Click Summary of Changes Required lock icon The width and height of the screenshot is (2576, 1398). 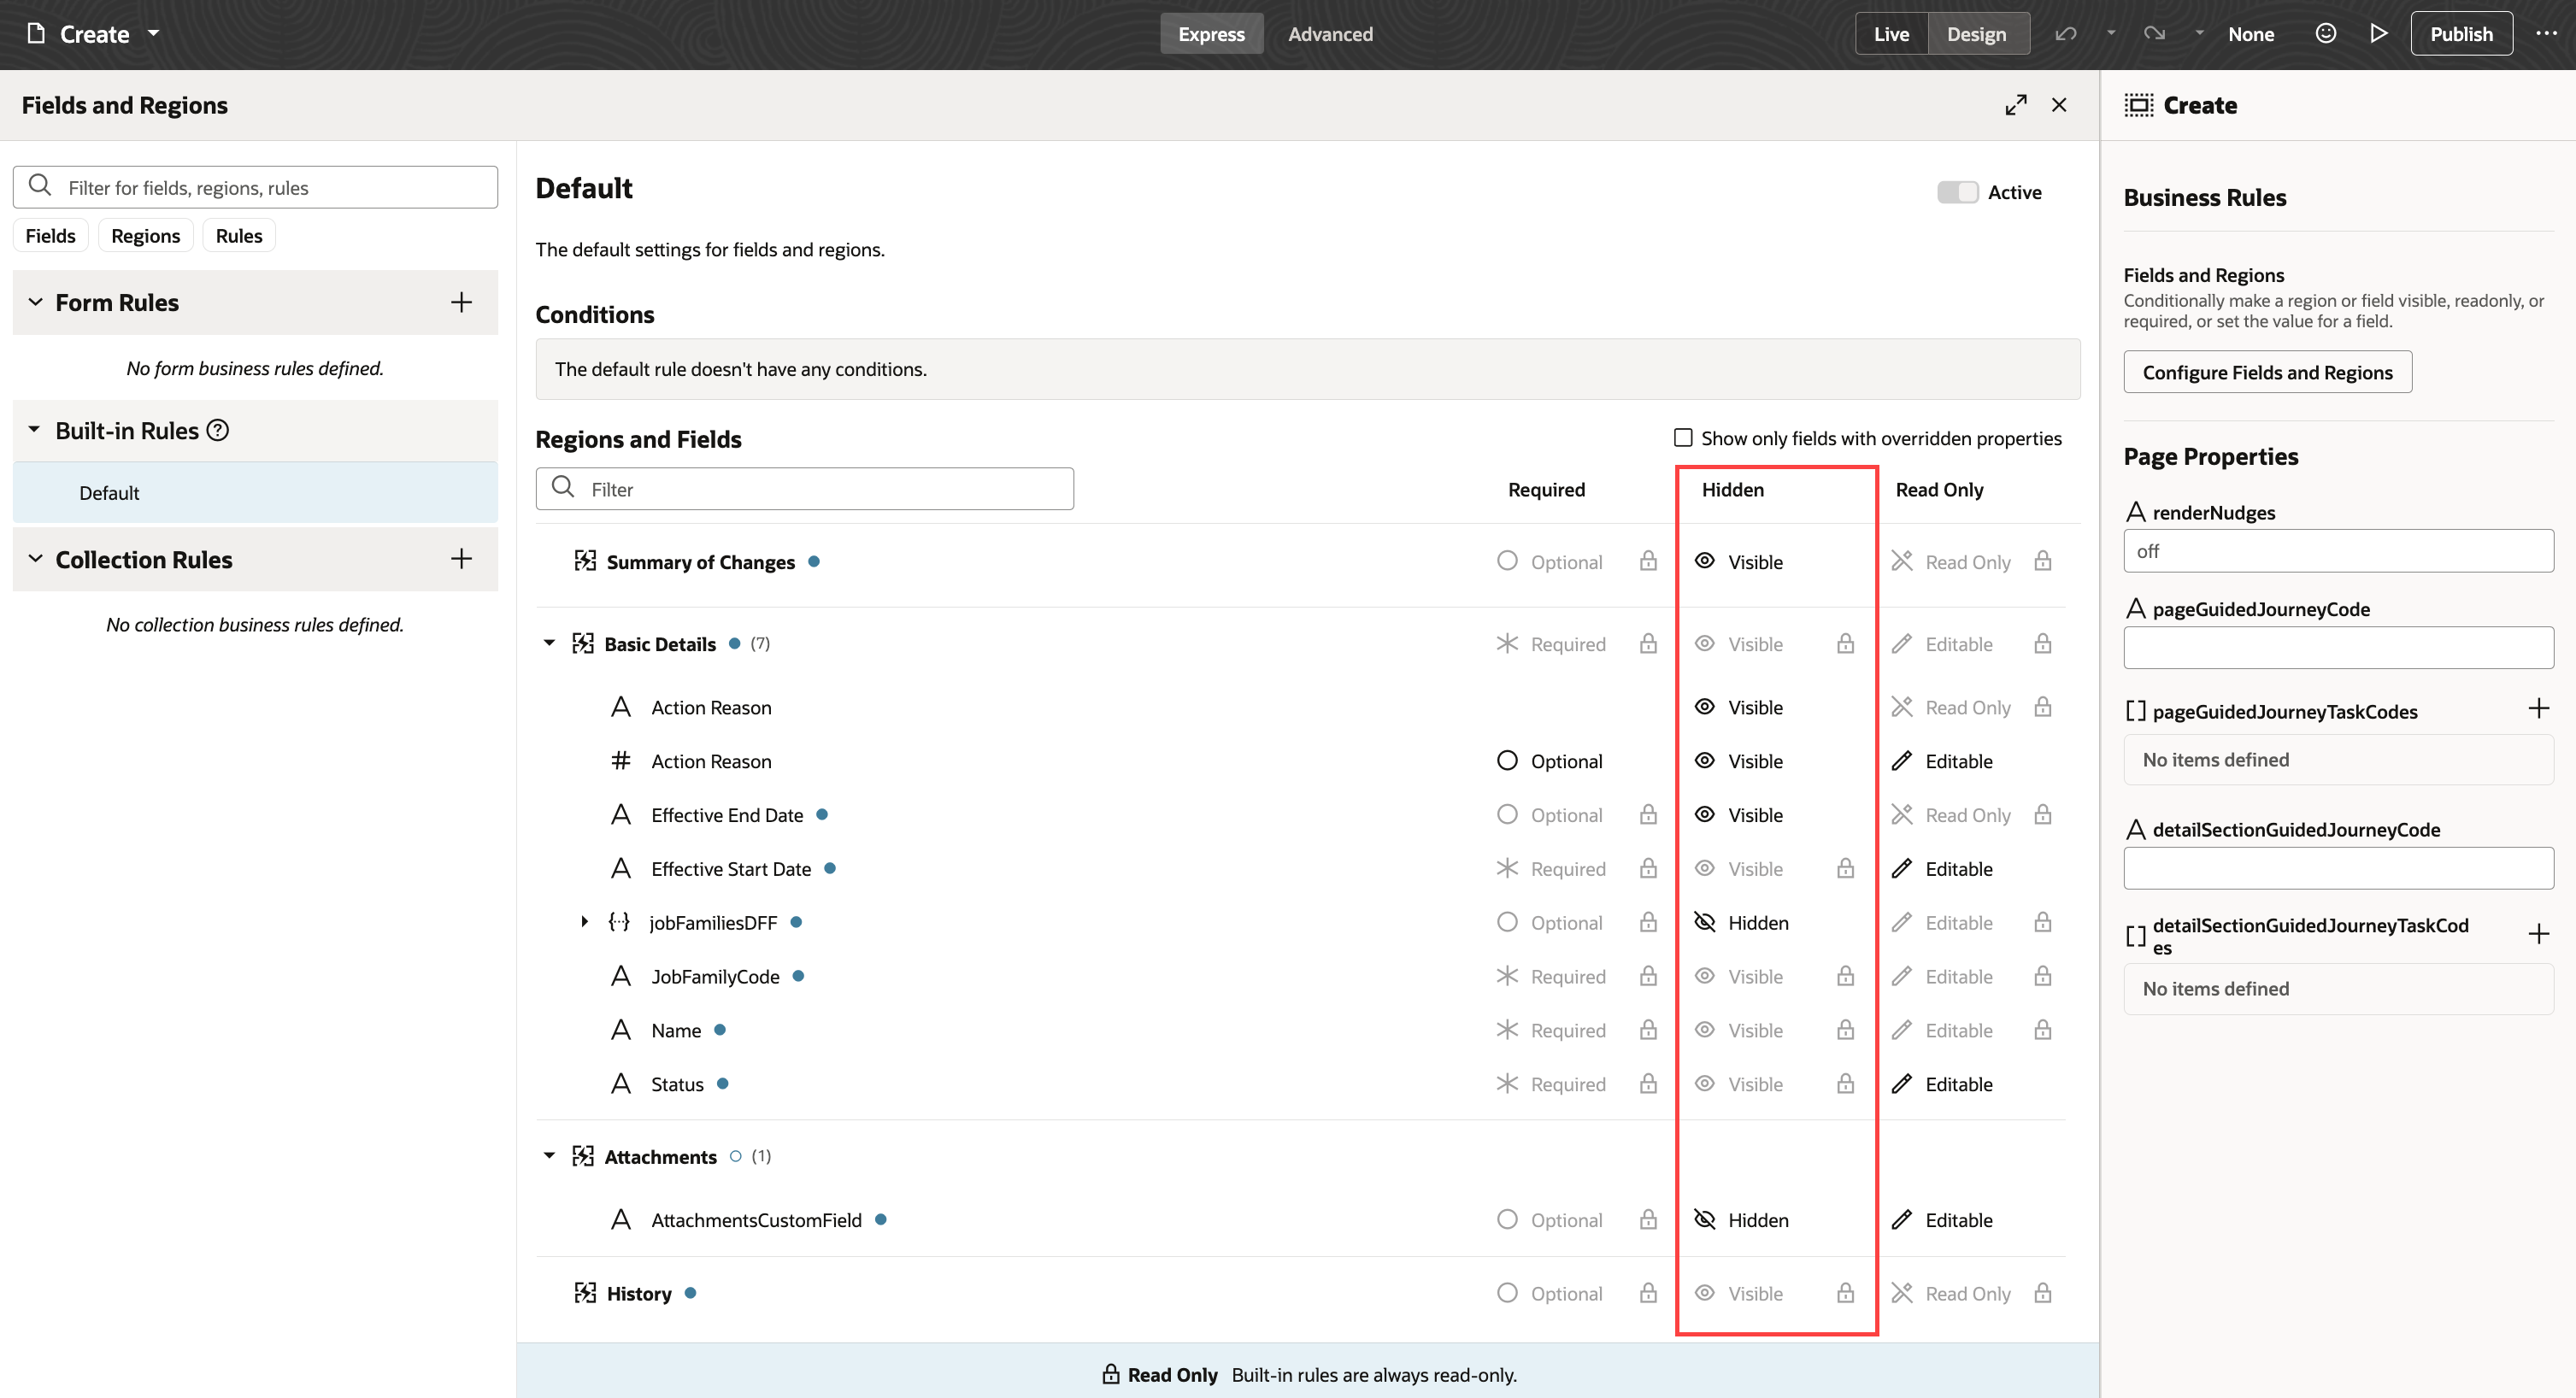(x=1648, y=561)
